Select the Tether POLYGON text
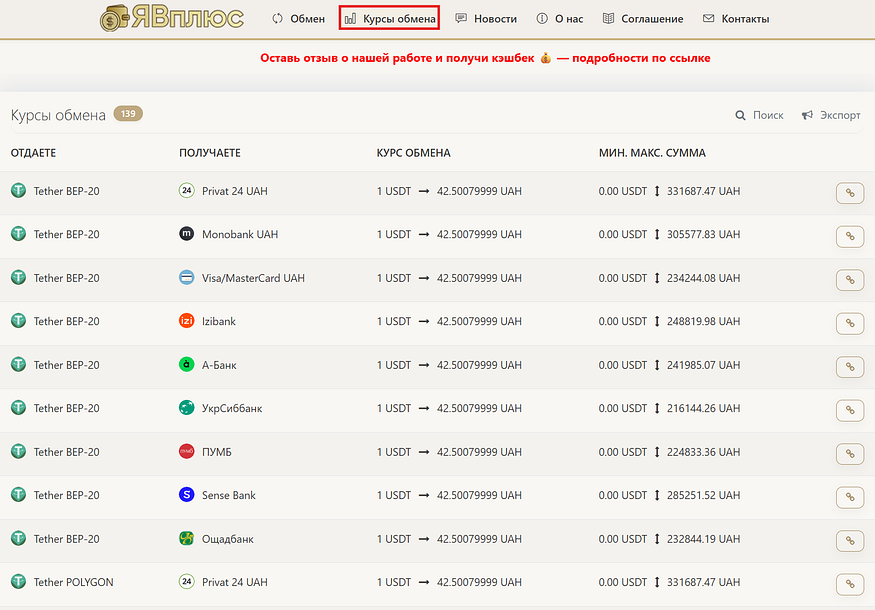 point(73,582)
